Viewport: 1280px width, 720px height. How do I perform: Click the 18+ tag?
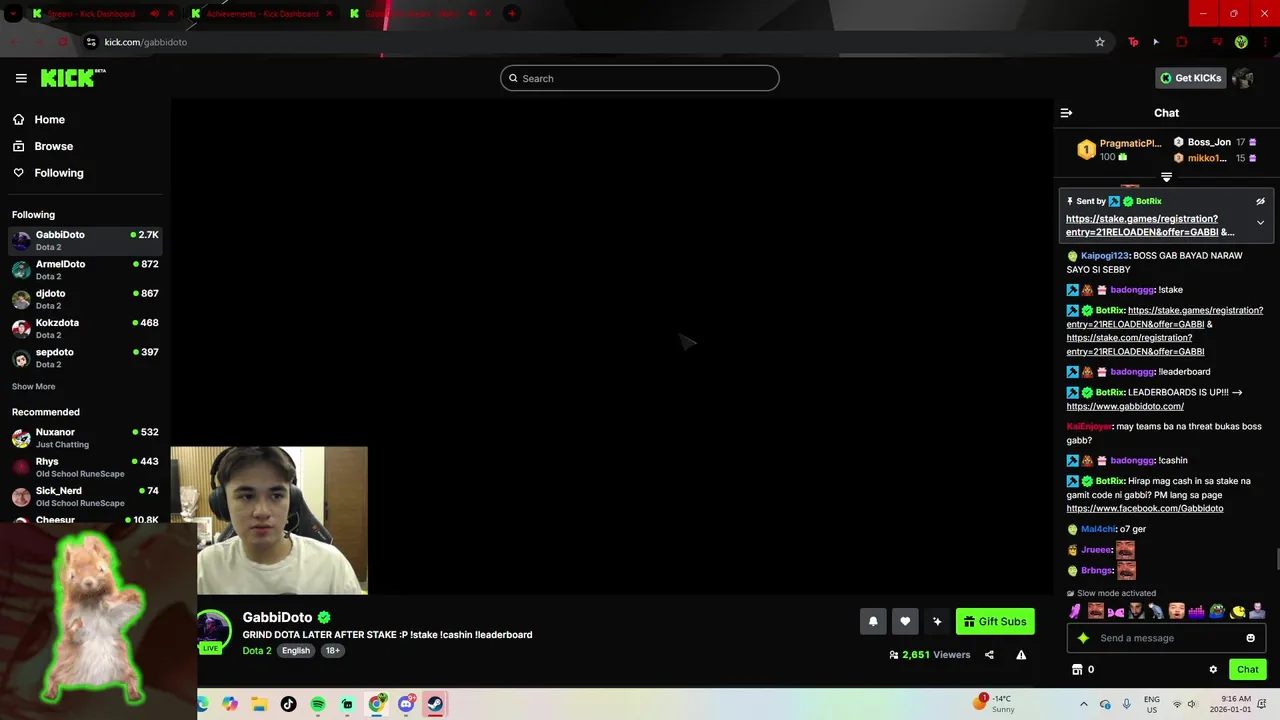(333, 650)
